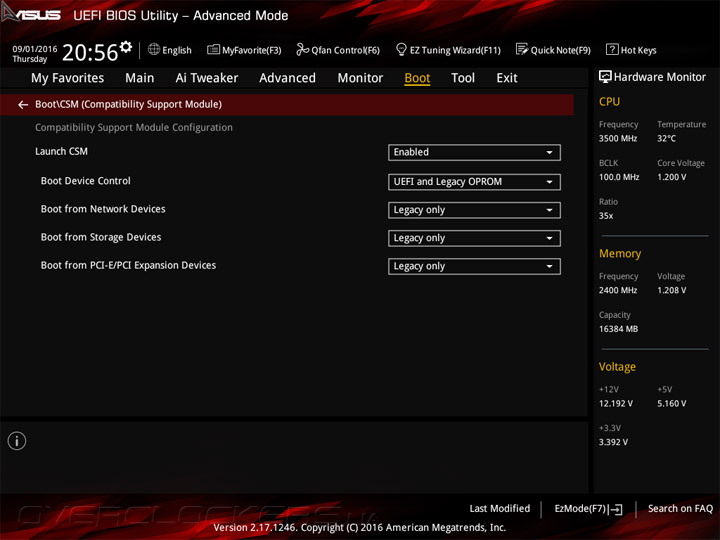
Task: Open Boot from Network Devices dropdown
Action: pyautogui.click(x=474, y=210)
